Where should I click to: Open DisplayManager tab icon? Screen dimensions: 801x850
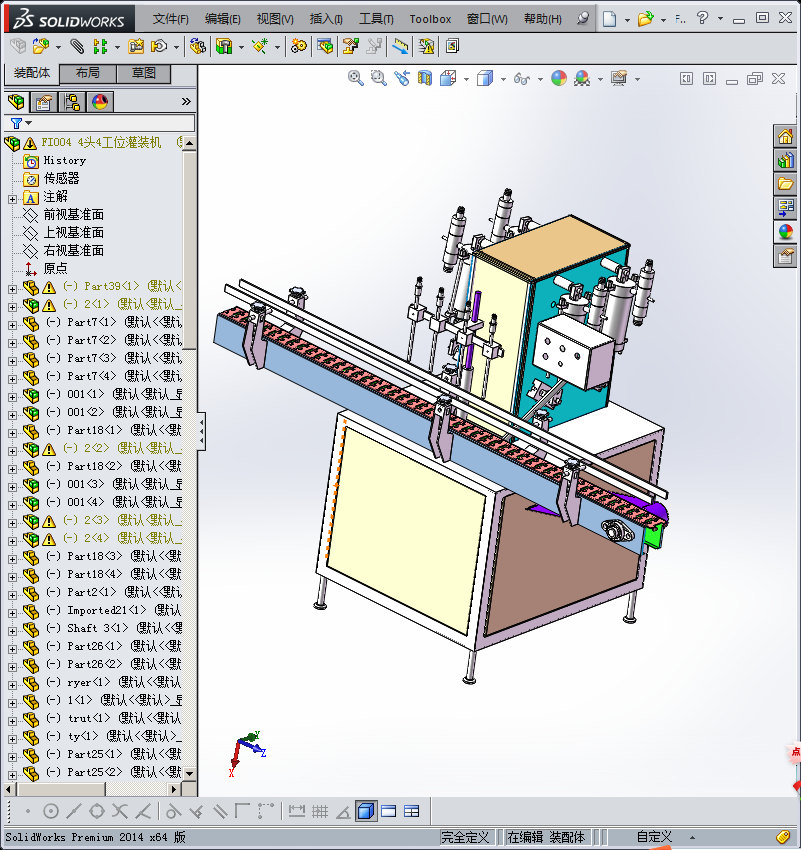100,101
